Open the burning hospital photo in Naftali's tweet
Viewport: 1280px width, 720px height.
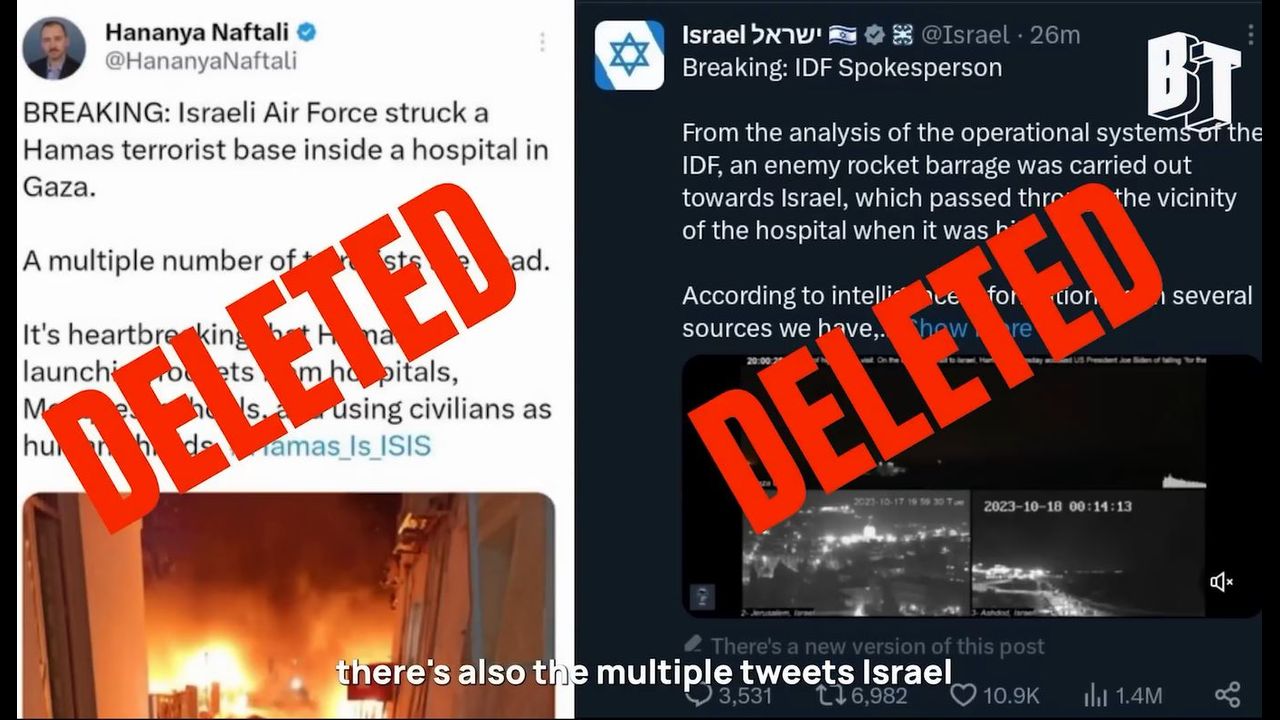pyautogui.click(x=288, y=606)
